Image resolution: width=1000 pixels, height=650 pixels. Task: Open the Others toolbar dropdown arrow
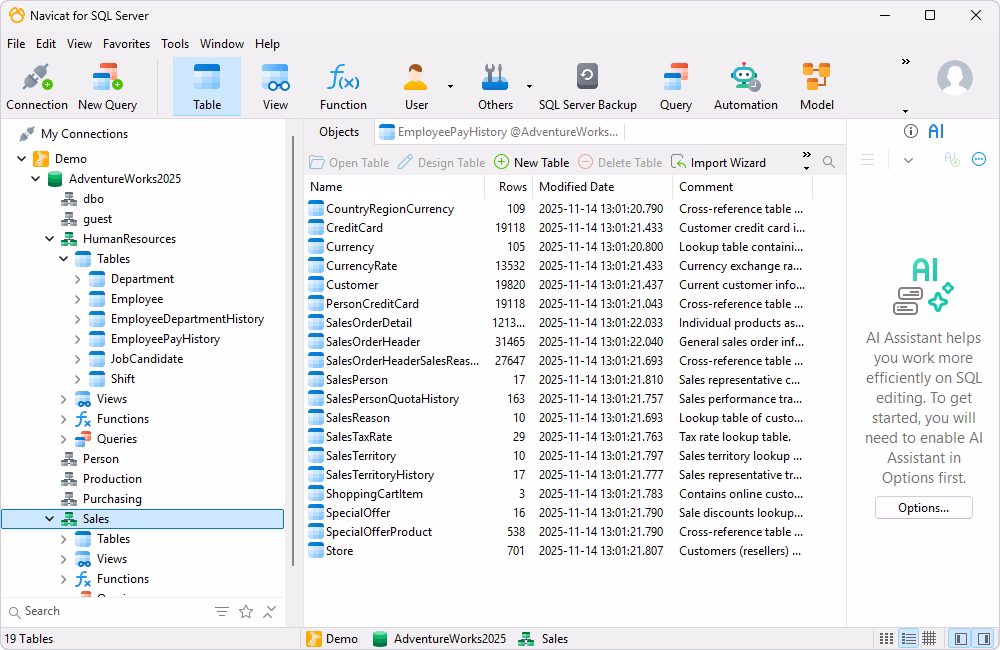529,86
